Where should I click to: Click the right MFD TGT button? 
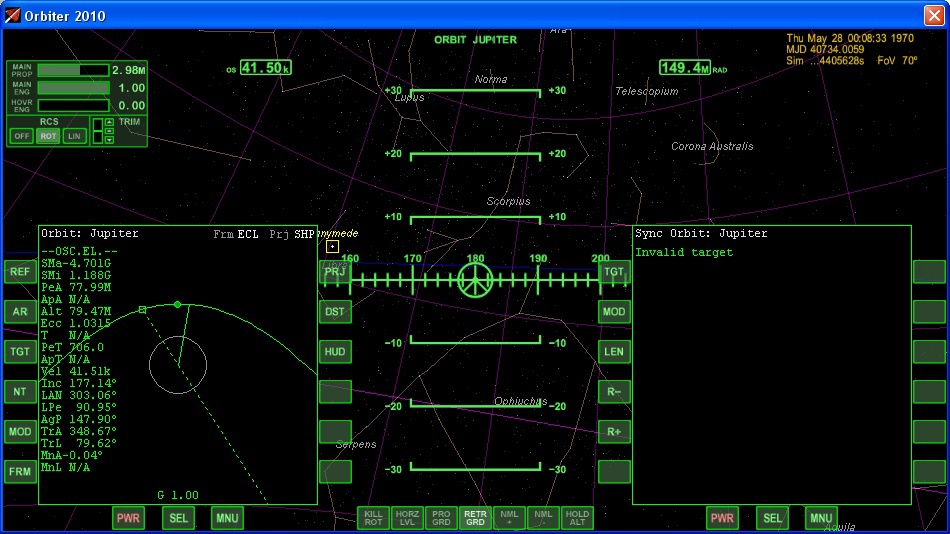[614, 272]
